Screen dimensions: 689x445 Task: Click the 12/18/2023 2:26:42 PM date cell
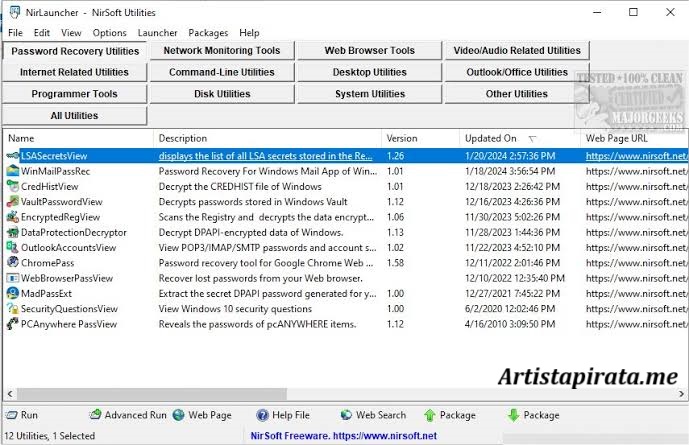(512, 186)
